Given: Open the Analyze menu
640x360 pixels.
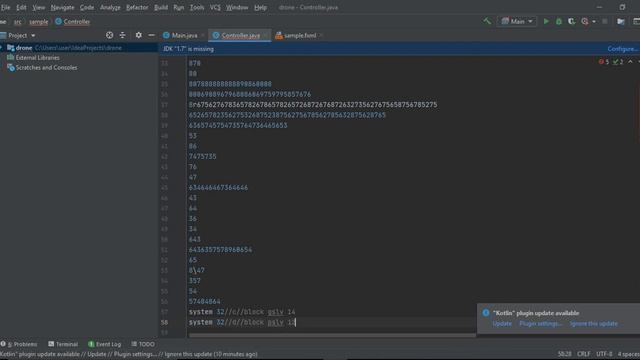Looking at the screenshot, I should coord(110,7).
